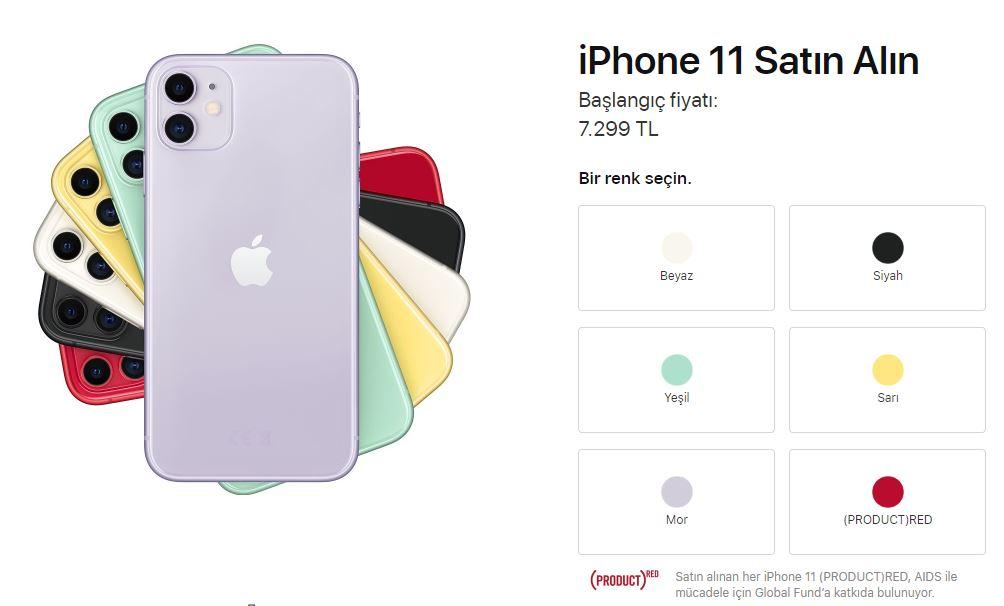Click the 'Siyah' text label
Viewport: 1004px width, 606px height.
point(887,275)
